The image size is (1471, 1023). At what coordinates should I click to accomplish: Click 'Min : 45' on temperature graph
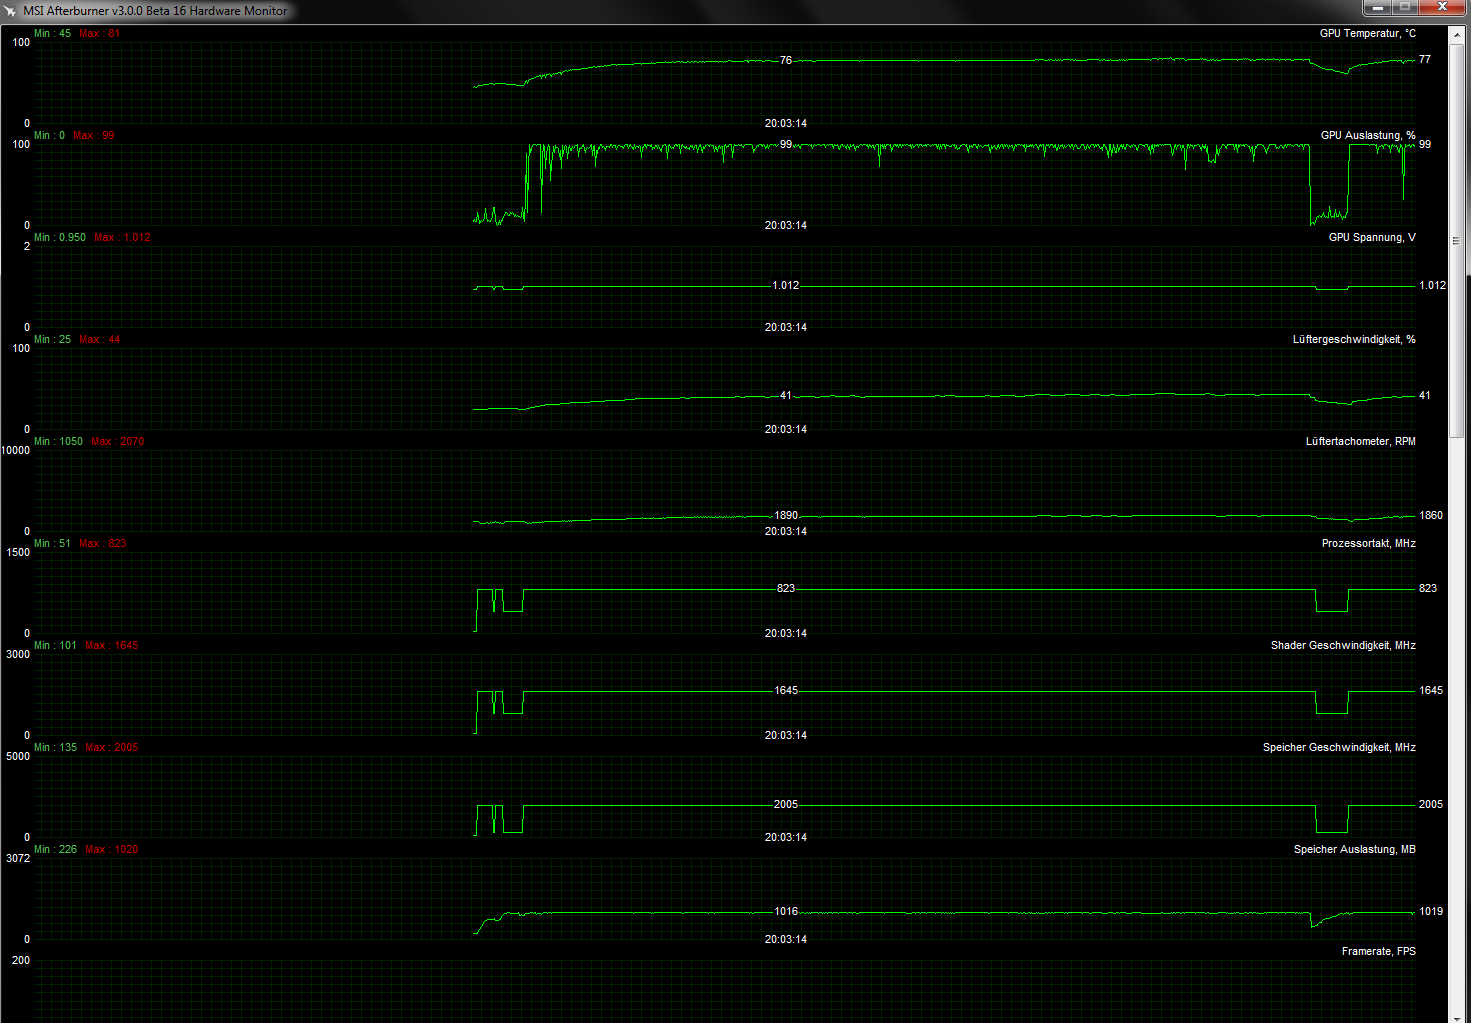pyautogui.click(x=52, y=33)
